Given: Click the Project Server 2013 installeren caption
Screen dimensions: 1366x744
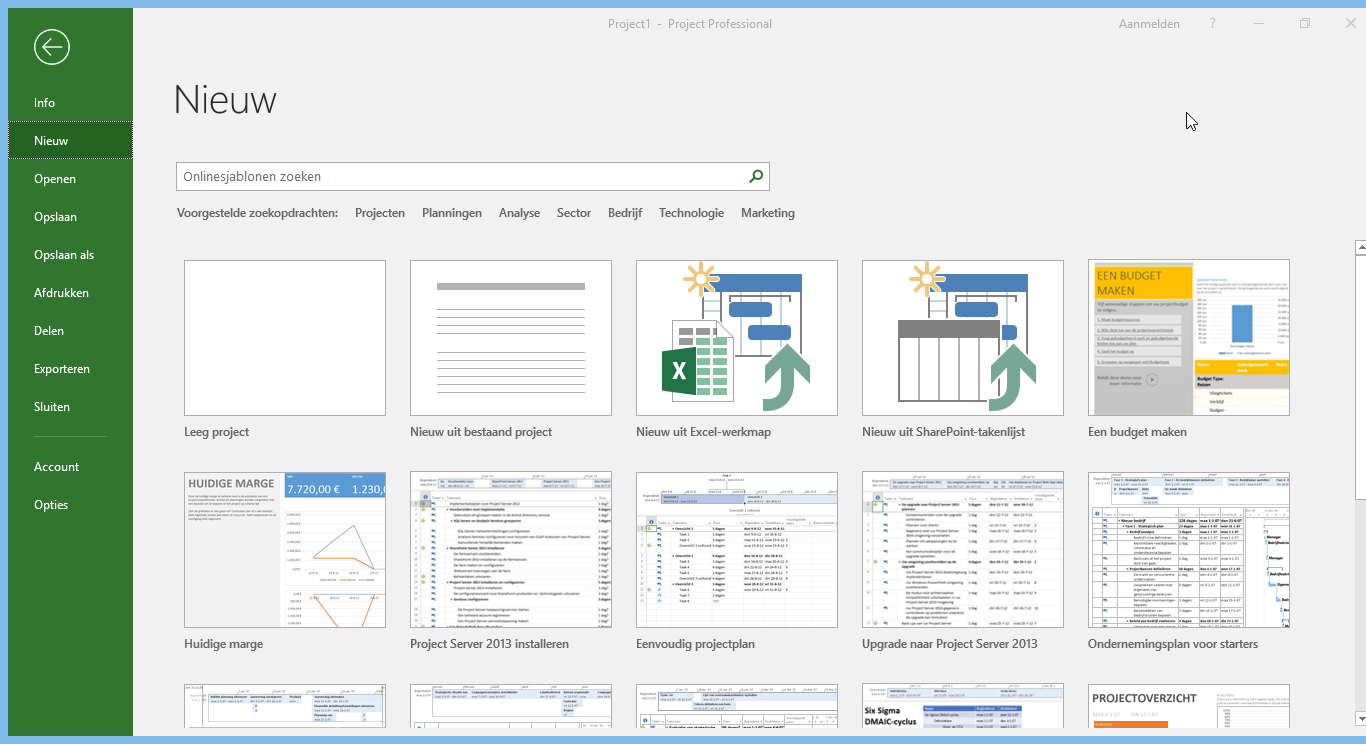Looking at the screenshot, I should (x=489, y=644).
